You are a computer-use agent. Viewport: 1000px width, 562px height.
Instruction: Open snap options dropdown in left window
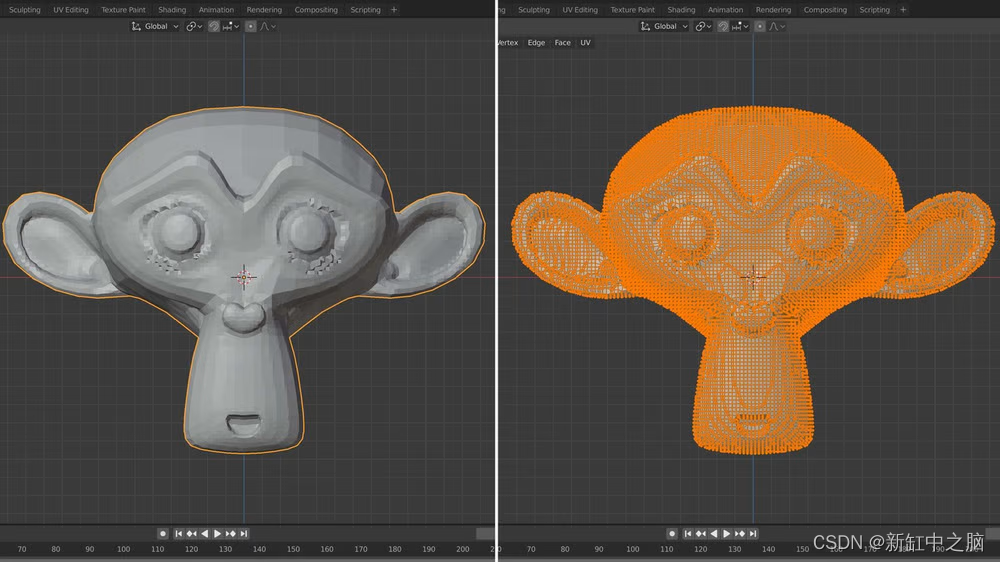click(231, 26)
